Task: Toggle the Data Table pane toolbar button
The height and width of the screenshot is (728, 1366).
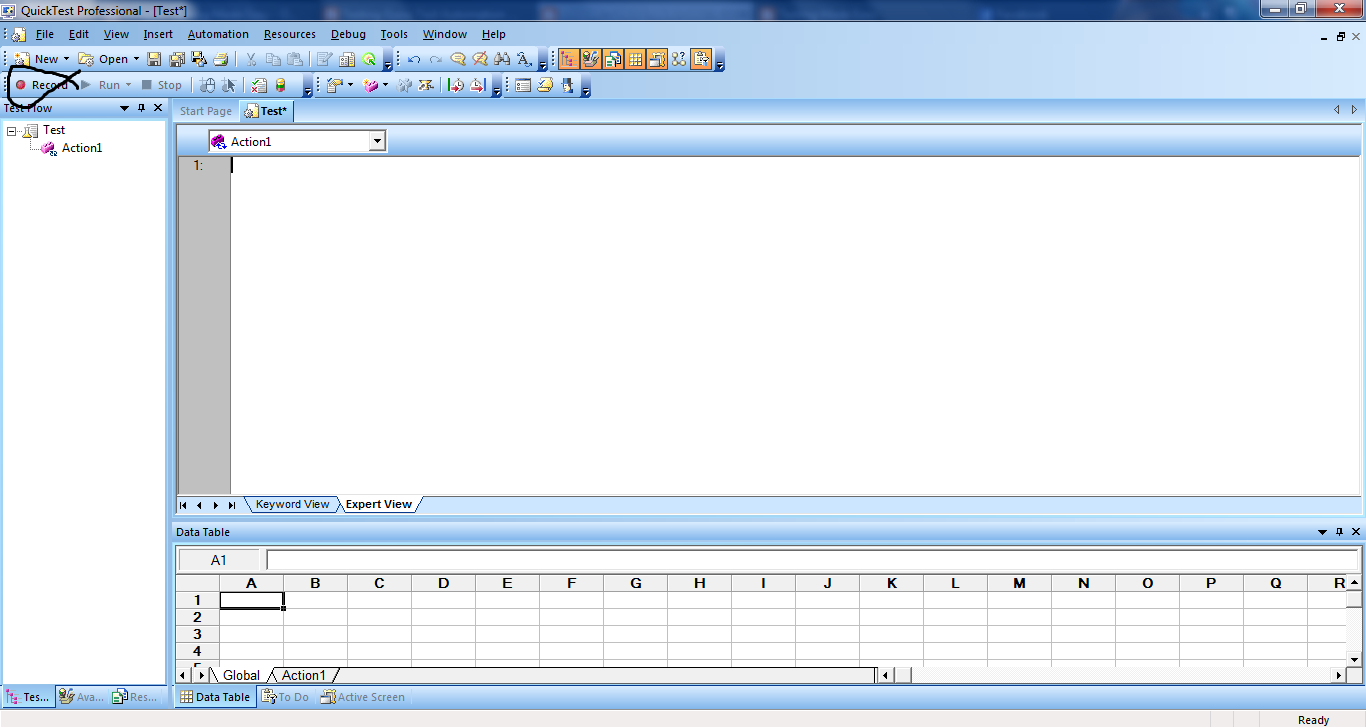Action: pyautogui.click(x=635, y=59)
